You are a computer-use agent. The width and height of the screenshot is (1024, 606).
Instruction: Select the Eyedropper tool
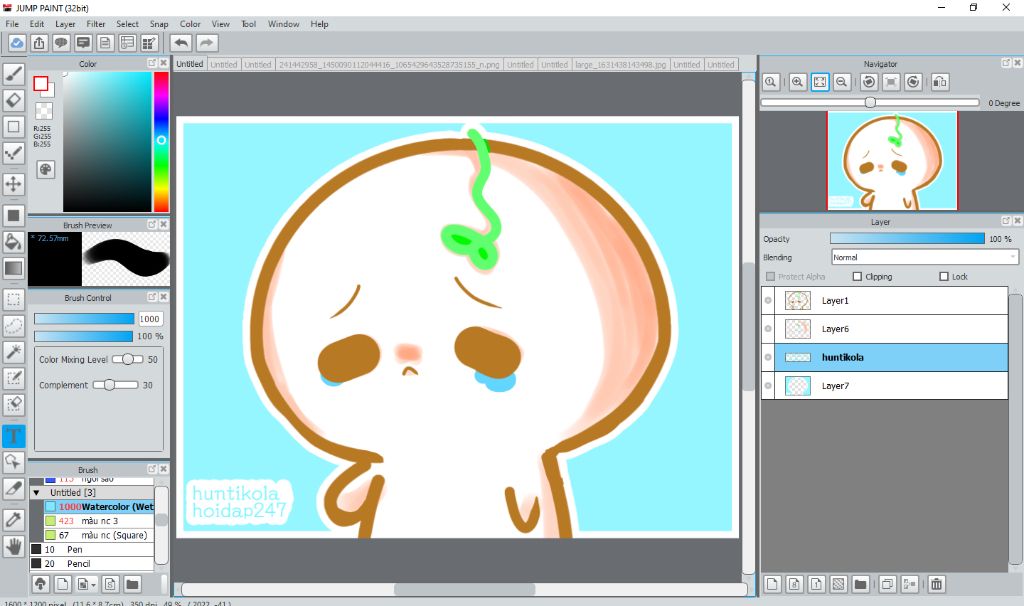coord(14,519)
